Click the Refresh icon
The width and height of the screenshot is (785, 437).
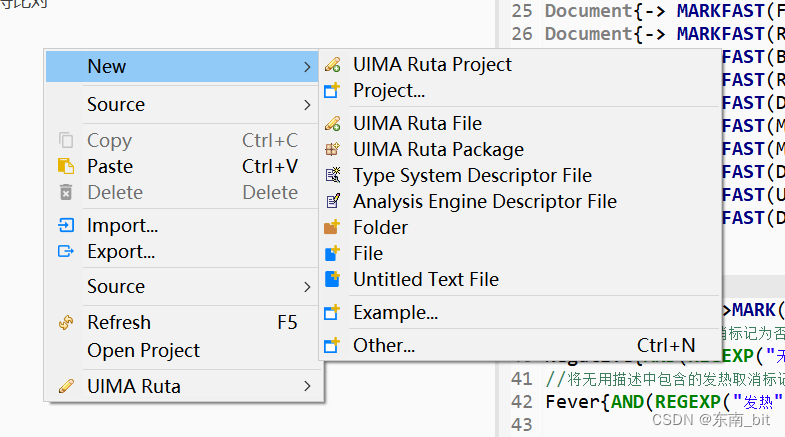[x=66, y=323]
